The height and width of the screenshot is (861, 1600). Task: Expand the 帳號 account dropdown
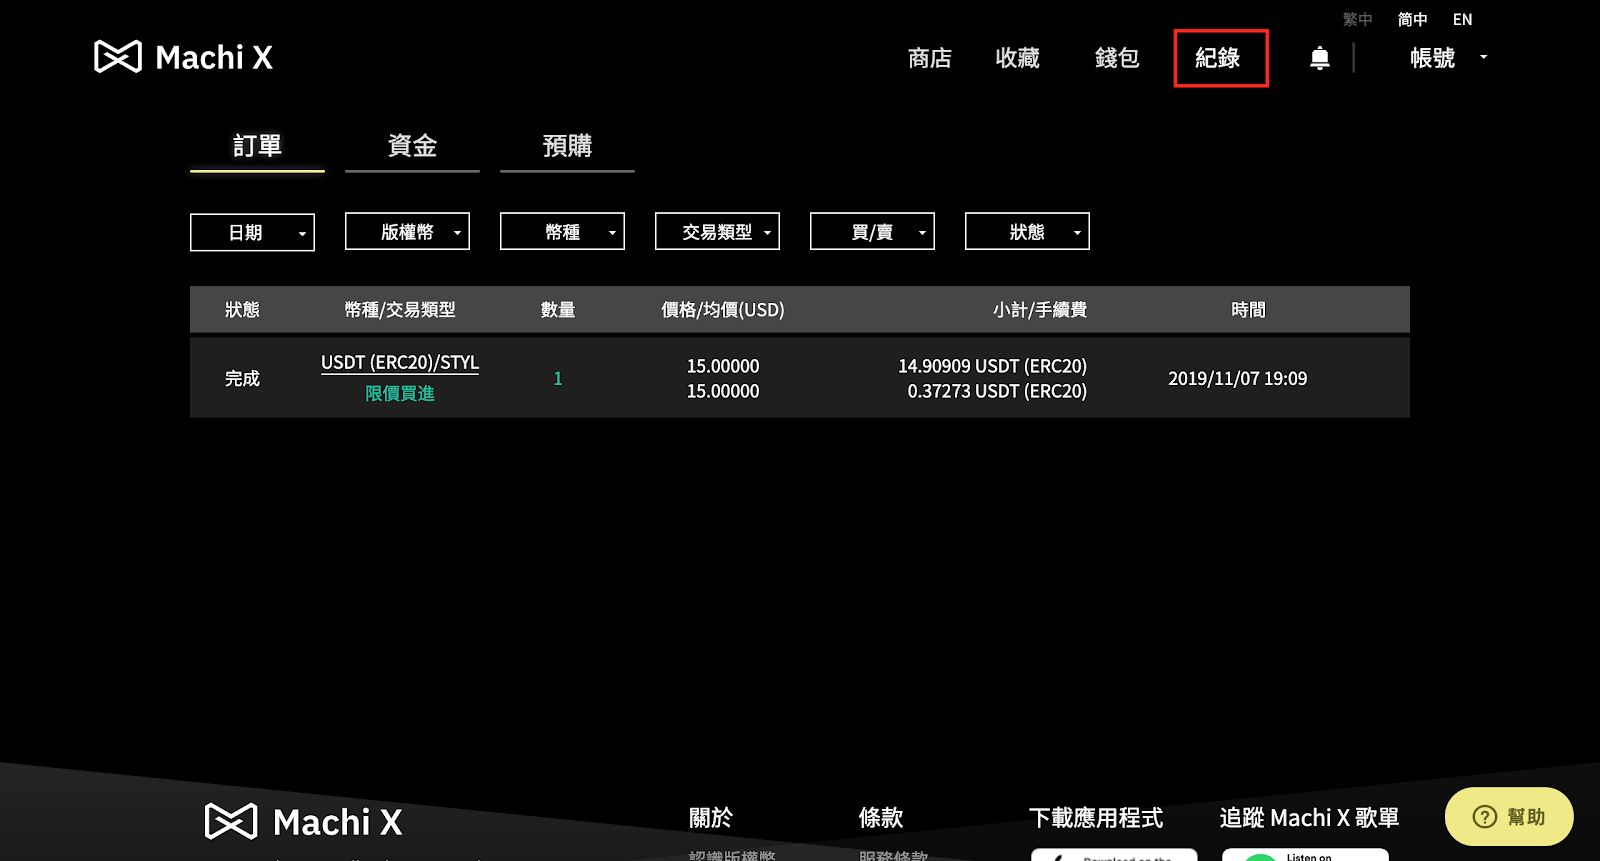(1446, 58)
